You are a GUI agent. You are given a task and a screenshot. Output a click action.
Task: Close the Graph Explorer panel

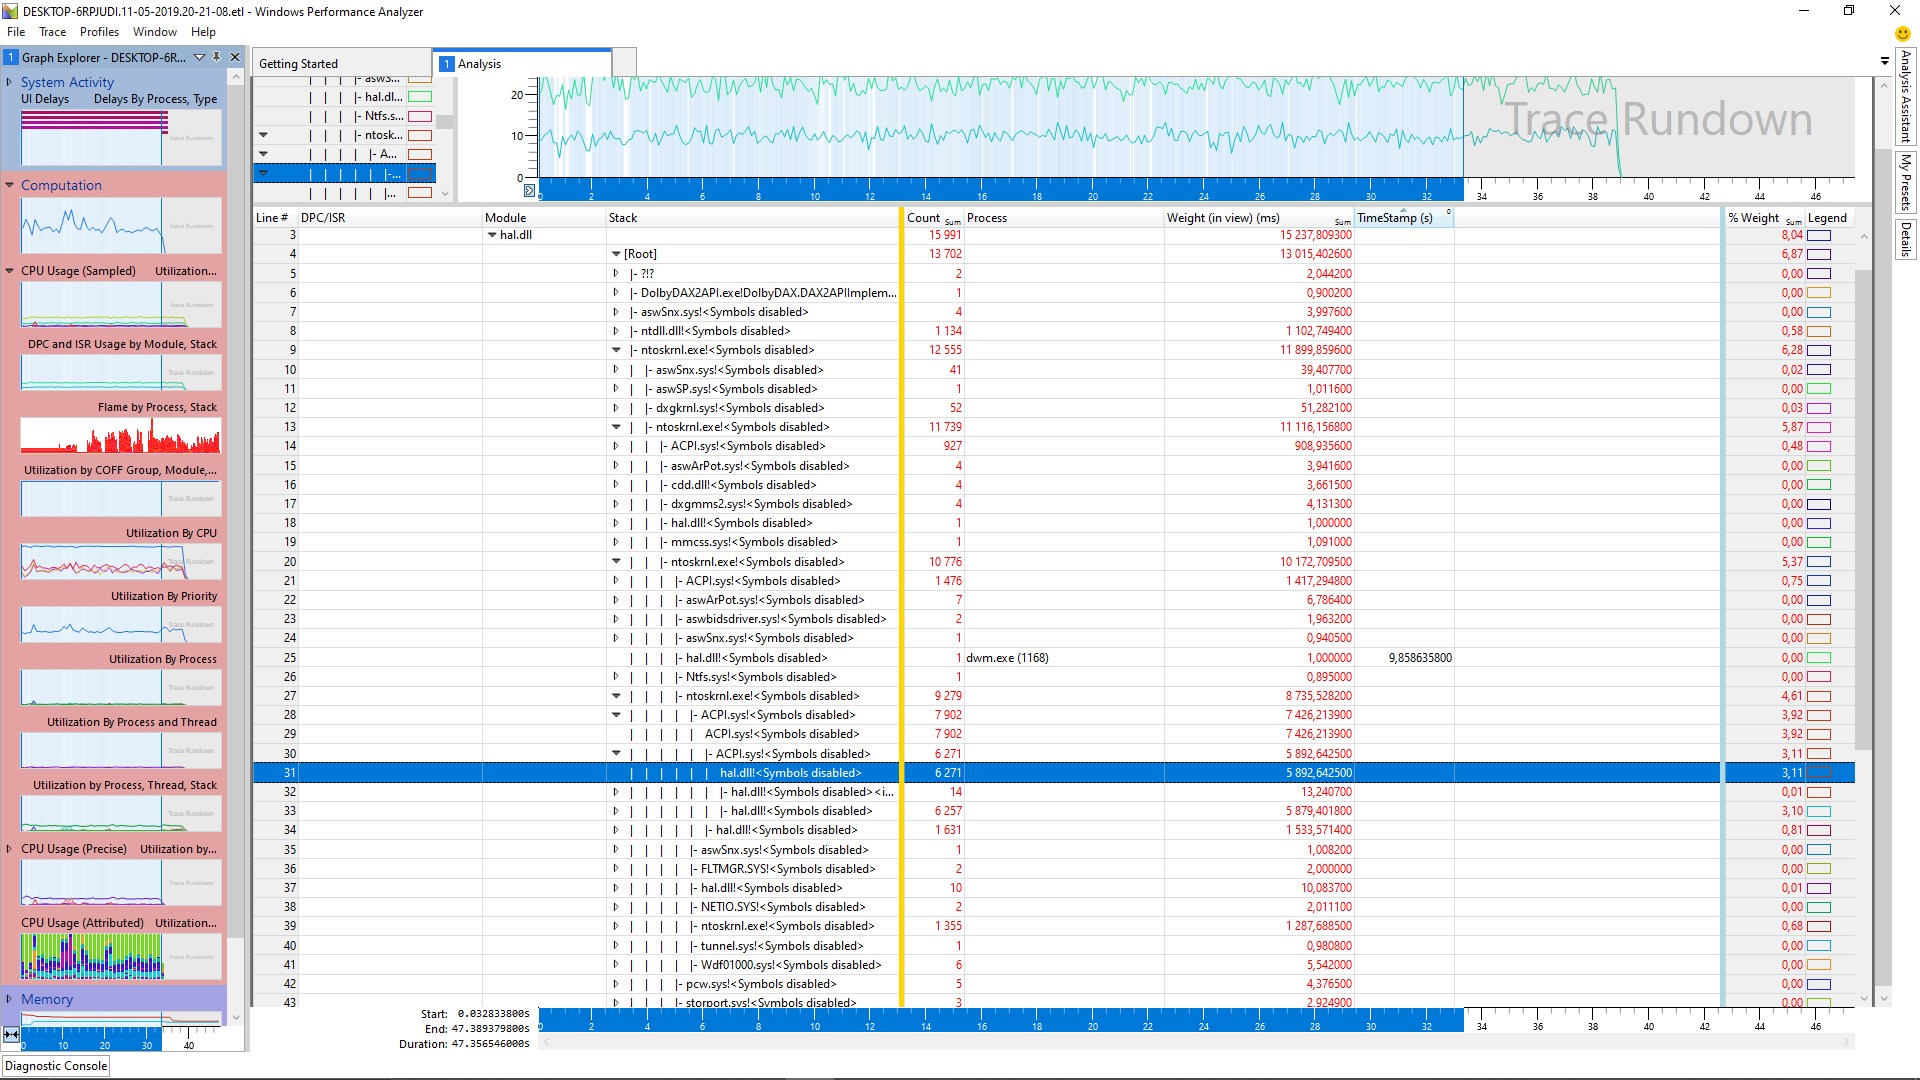(x=235, y=57)
